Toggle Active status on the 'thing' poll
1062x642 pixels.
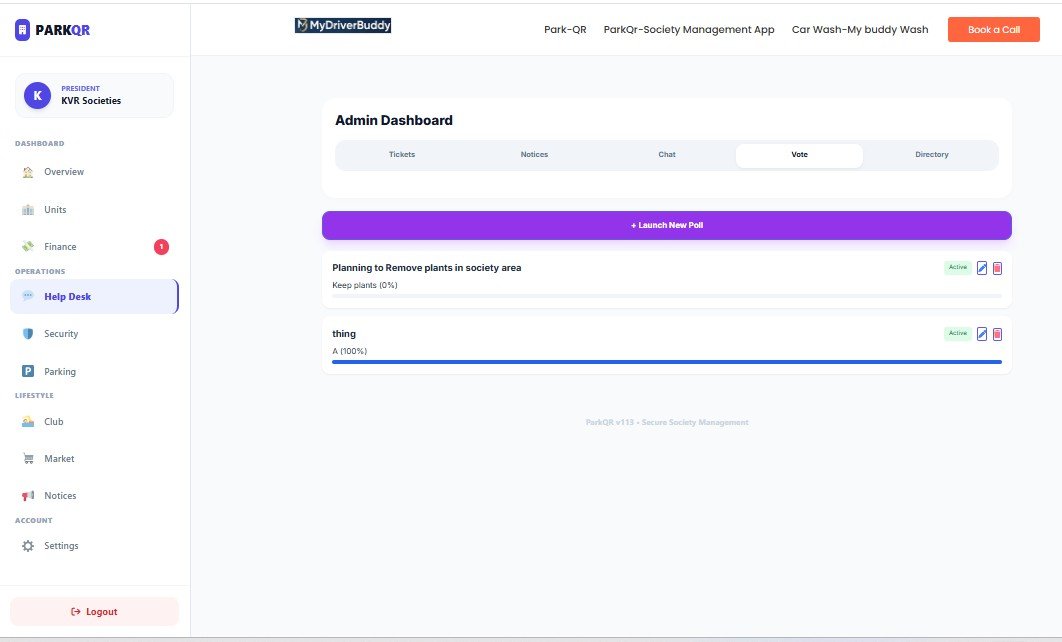click(955, 333)
